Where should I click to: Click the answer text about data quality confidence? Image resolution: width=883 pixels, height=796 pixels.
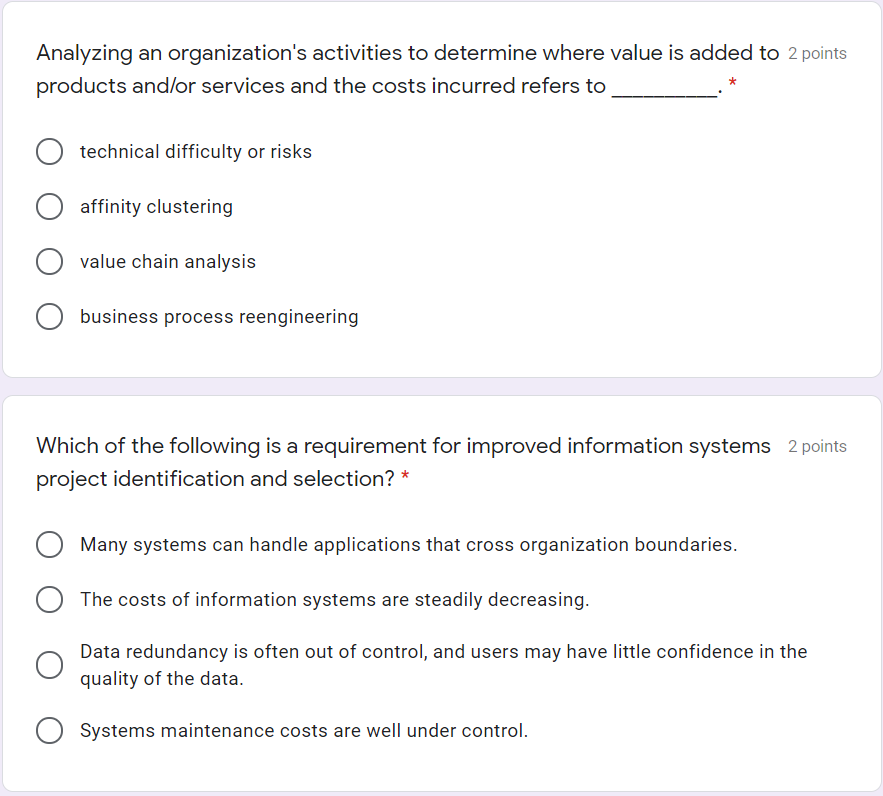443,664
